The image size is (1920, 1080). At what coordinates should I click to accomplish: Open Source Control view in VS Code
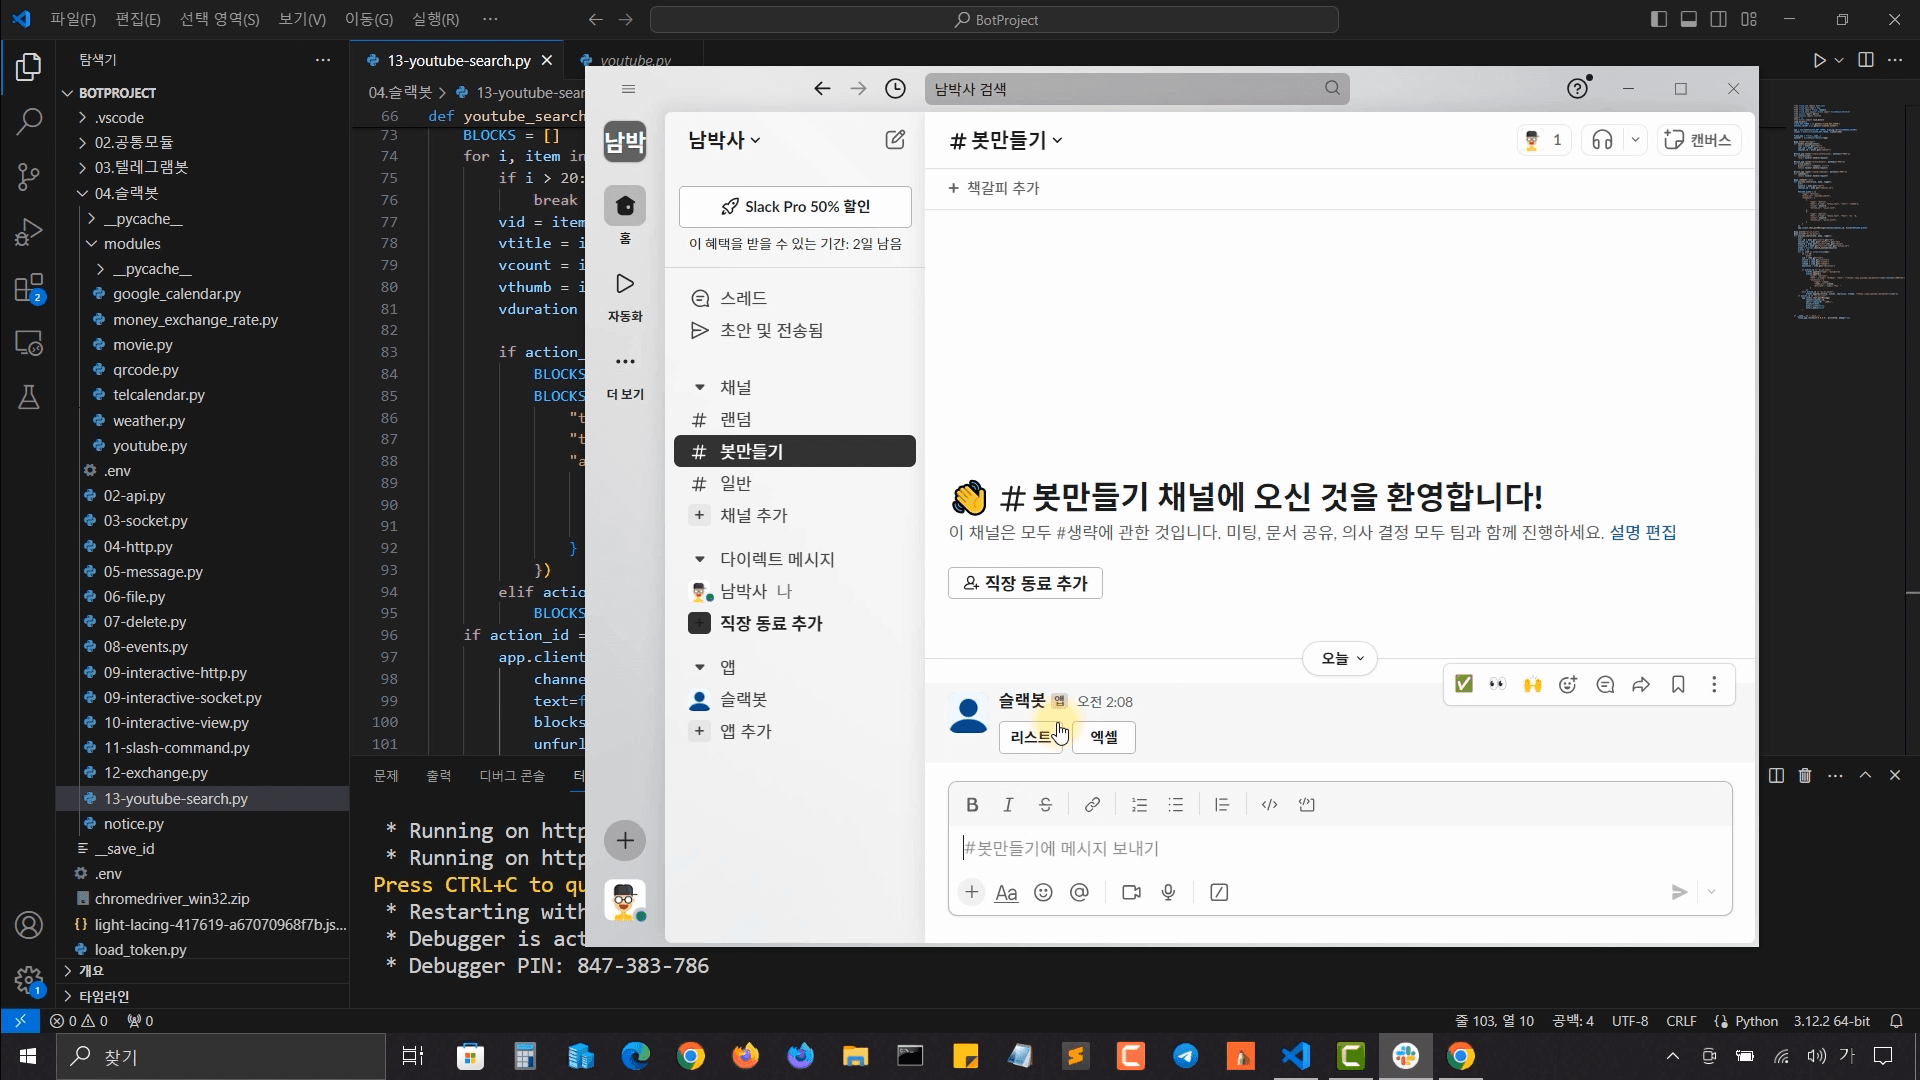click(x=29, y=177)
